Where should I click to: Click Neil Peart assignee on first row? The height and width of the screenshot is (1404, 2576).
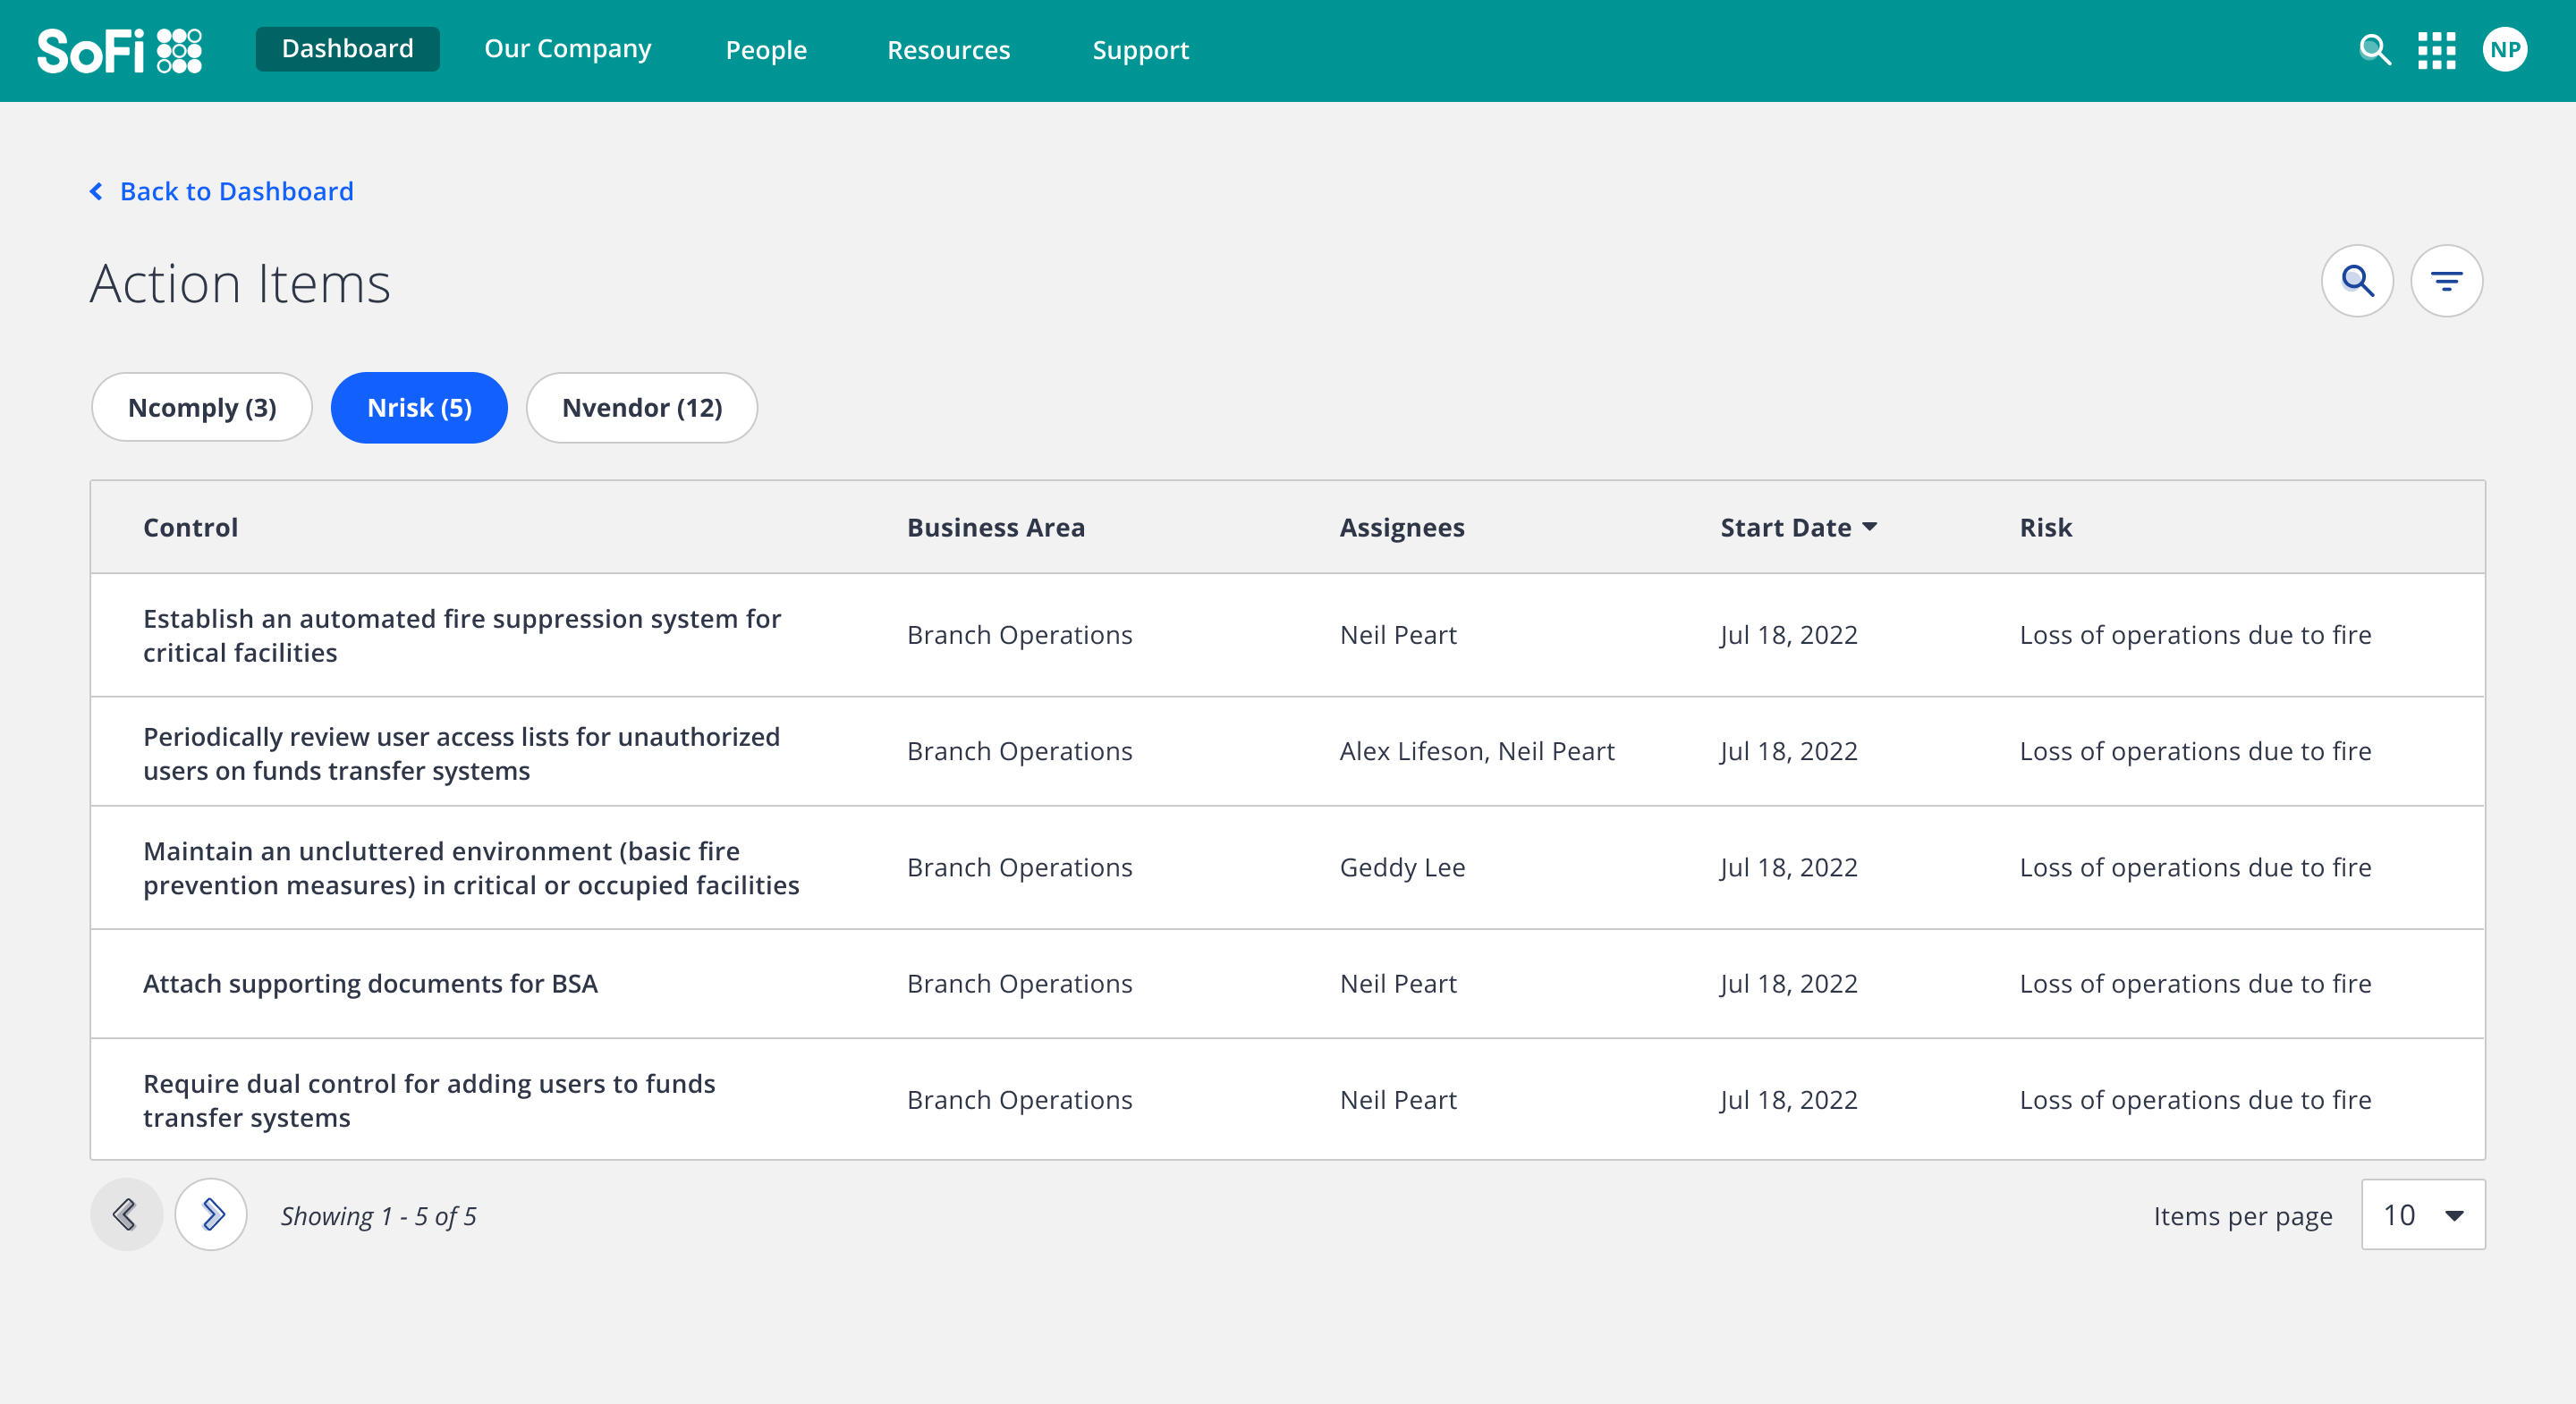pyautogui.click(x=1399, y=635)
